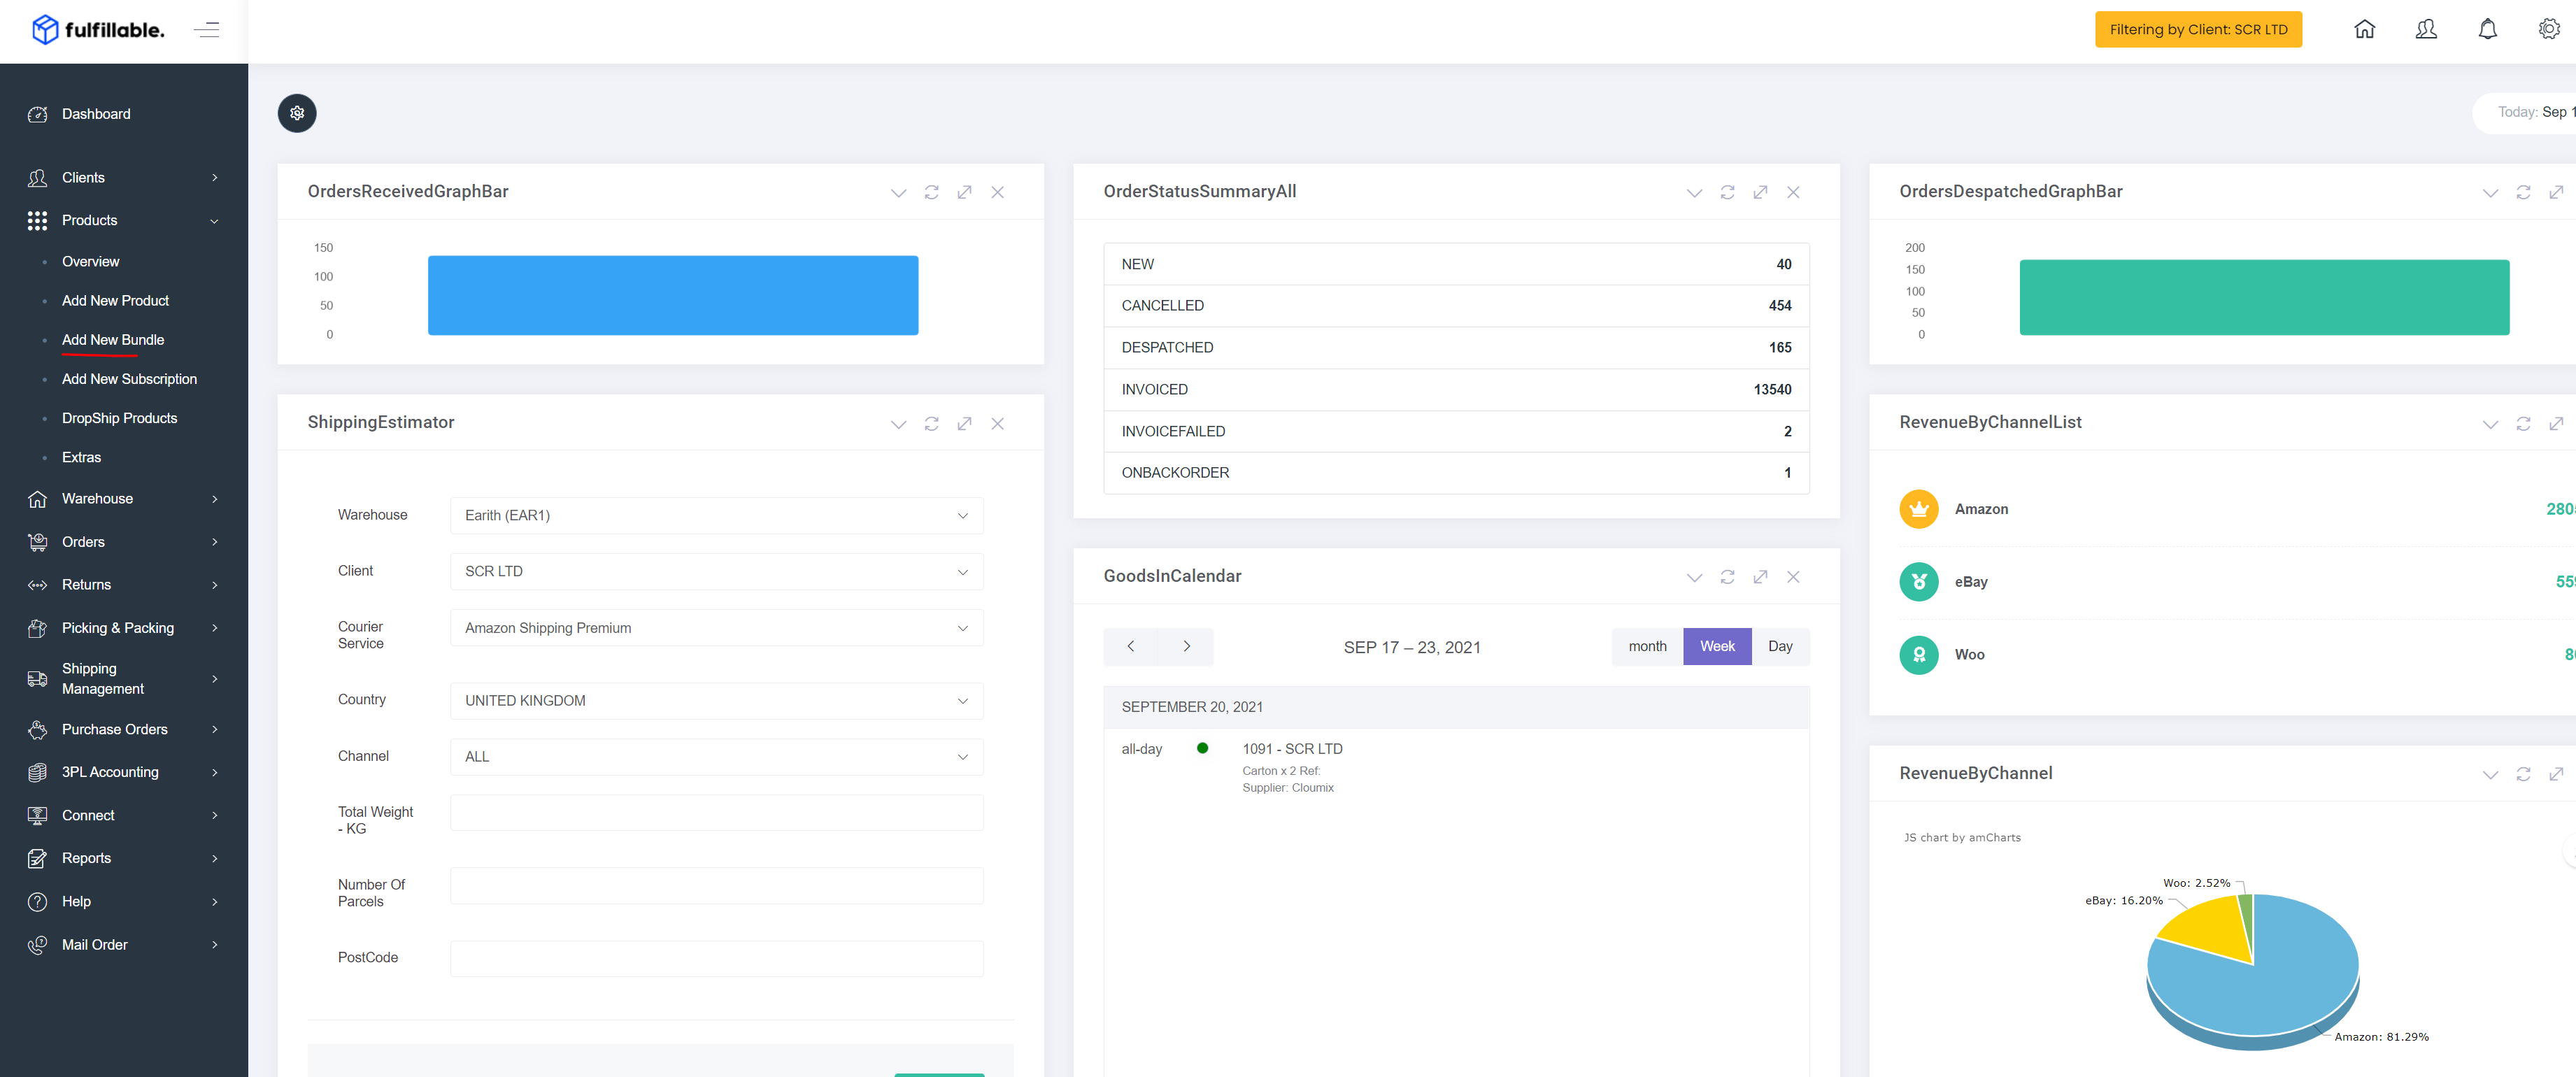Close the GoodsInCalendar widget
Viewport: 2576px width, 1077px height.
[1793, 577]
